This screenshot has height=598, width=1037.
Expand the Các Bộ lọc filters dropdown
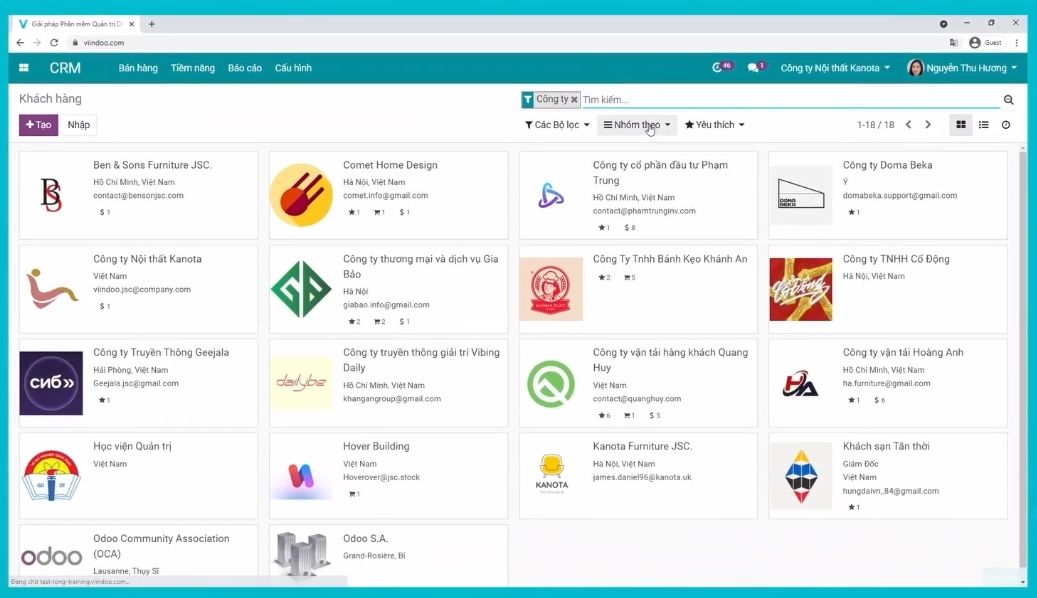pyautogui.click(x=557, y=124)
